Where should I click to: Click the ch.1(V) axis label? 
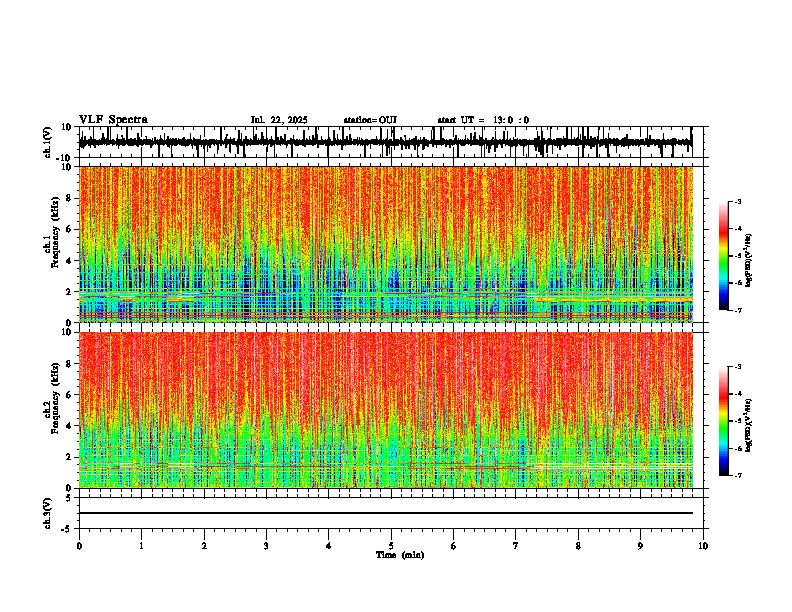click(47, 143)
